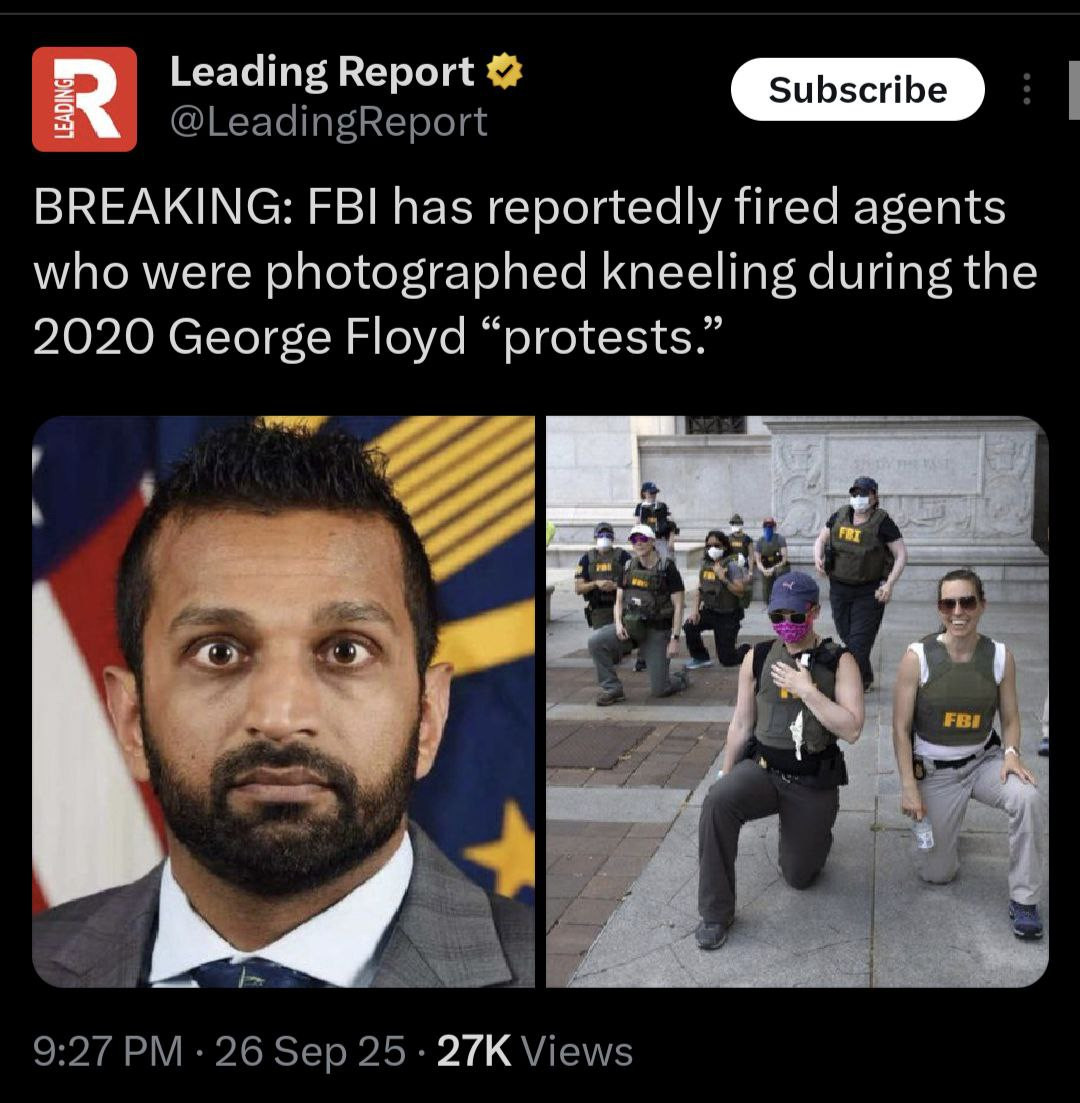Click the white word LEADING on the avatar

[x=63, y=108]
